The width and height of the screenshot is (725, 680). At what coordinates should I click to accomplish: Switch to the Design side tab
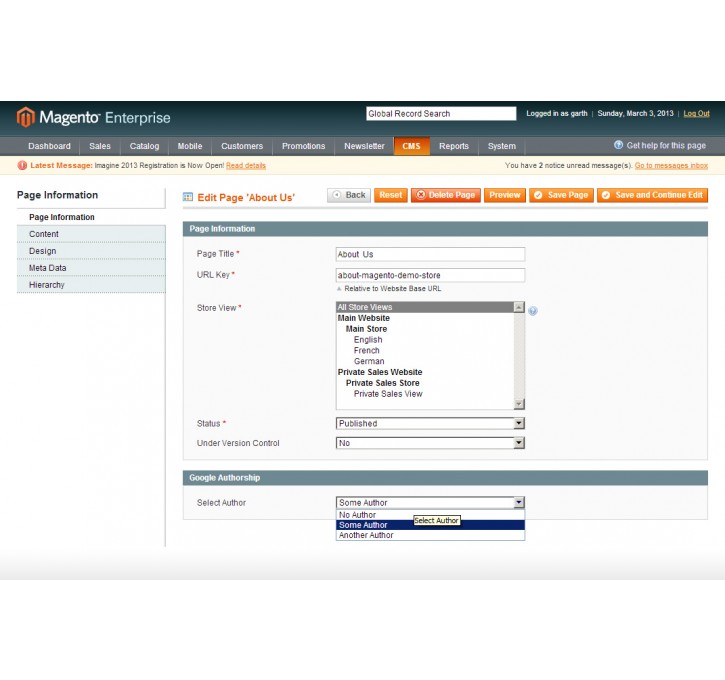click(91, 251)
